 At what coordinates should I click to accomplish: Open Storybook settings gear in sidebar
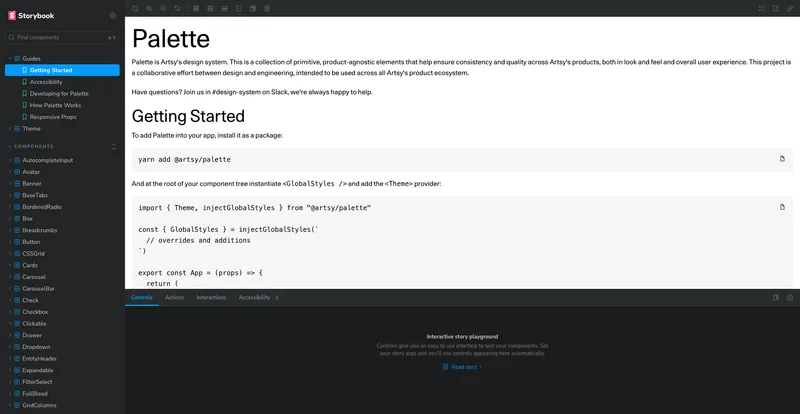coord(113,16)
